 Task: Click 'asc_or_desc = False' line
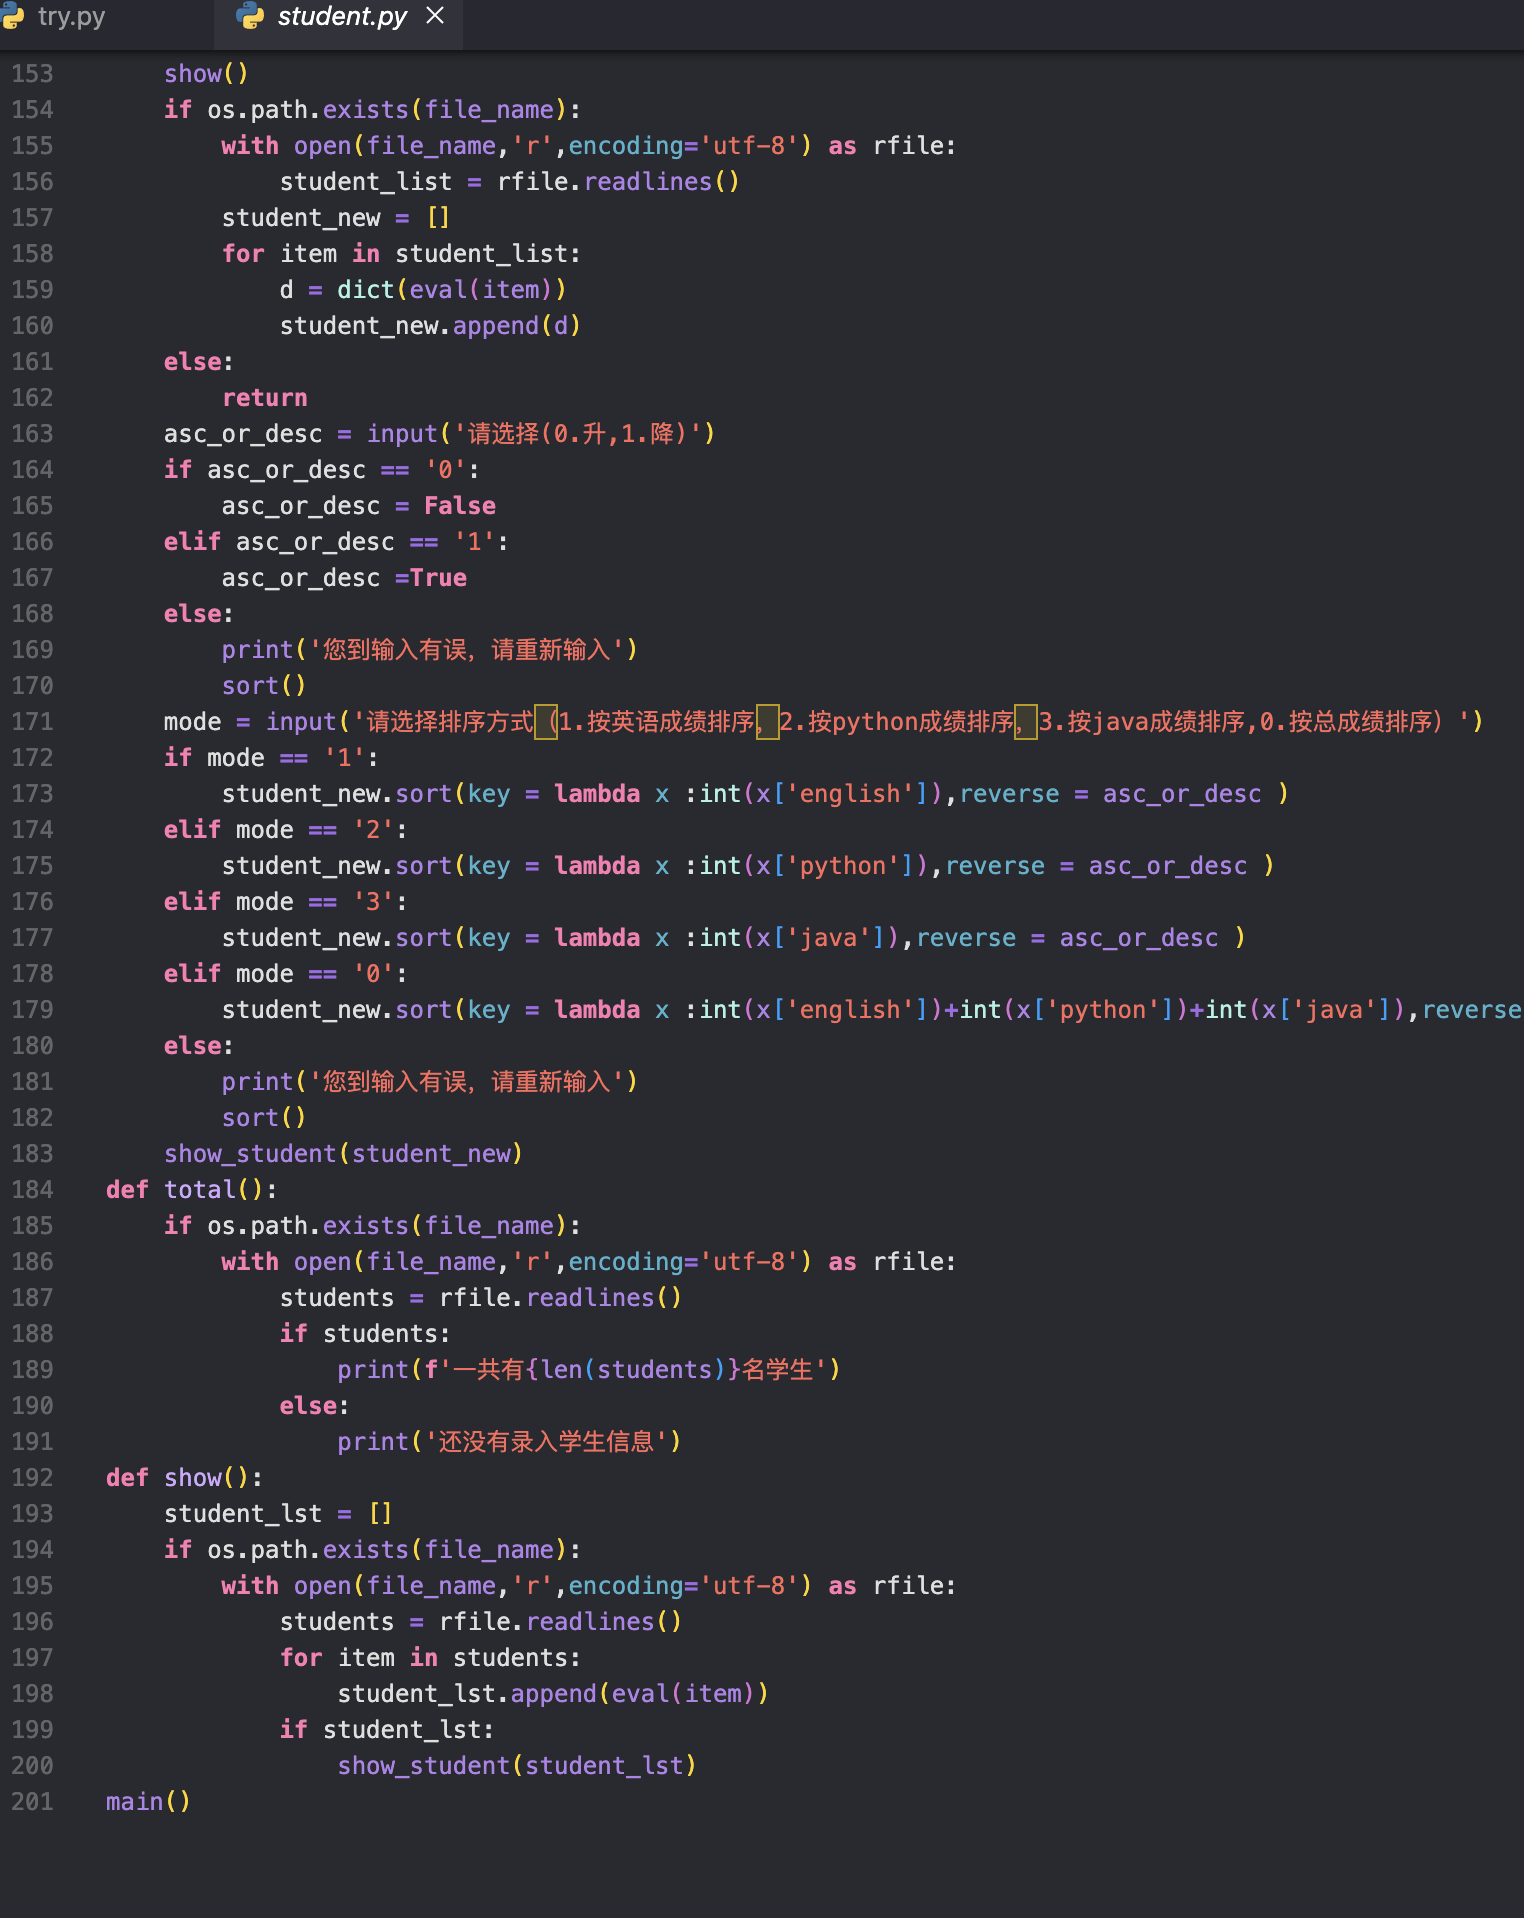[x=359, y=506]
